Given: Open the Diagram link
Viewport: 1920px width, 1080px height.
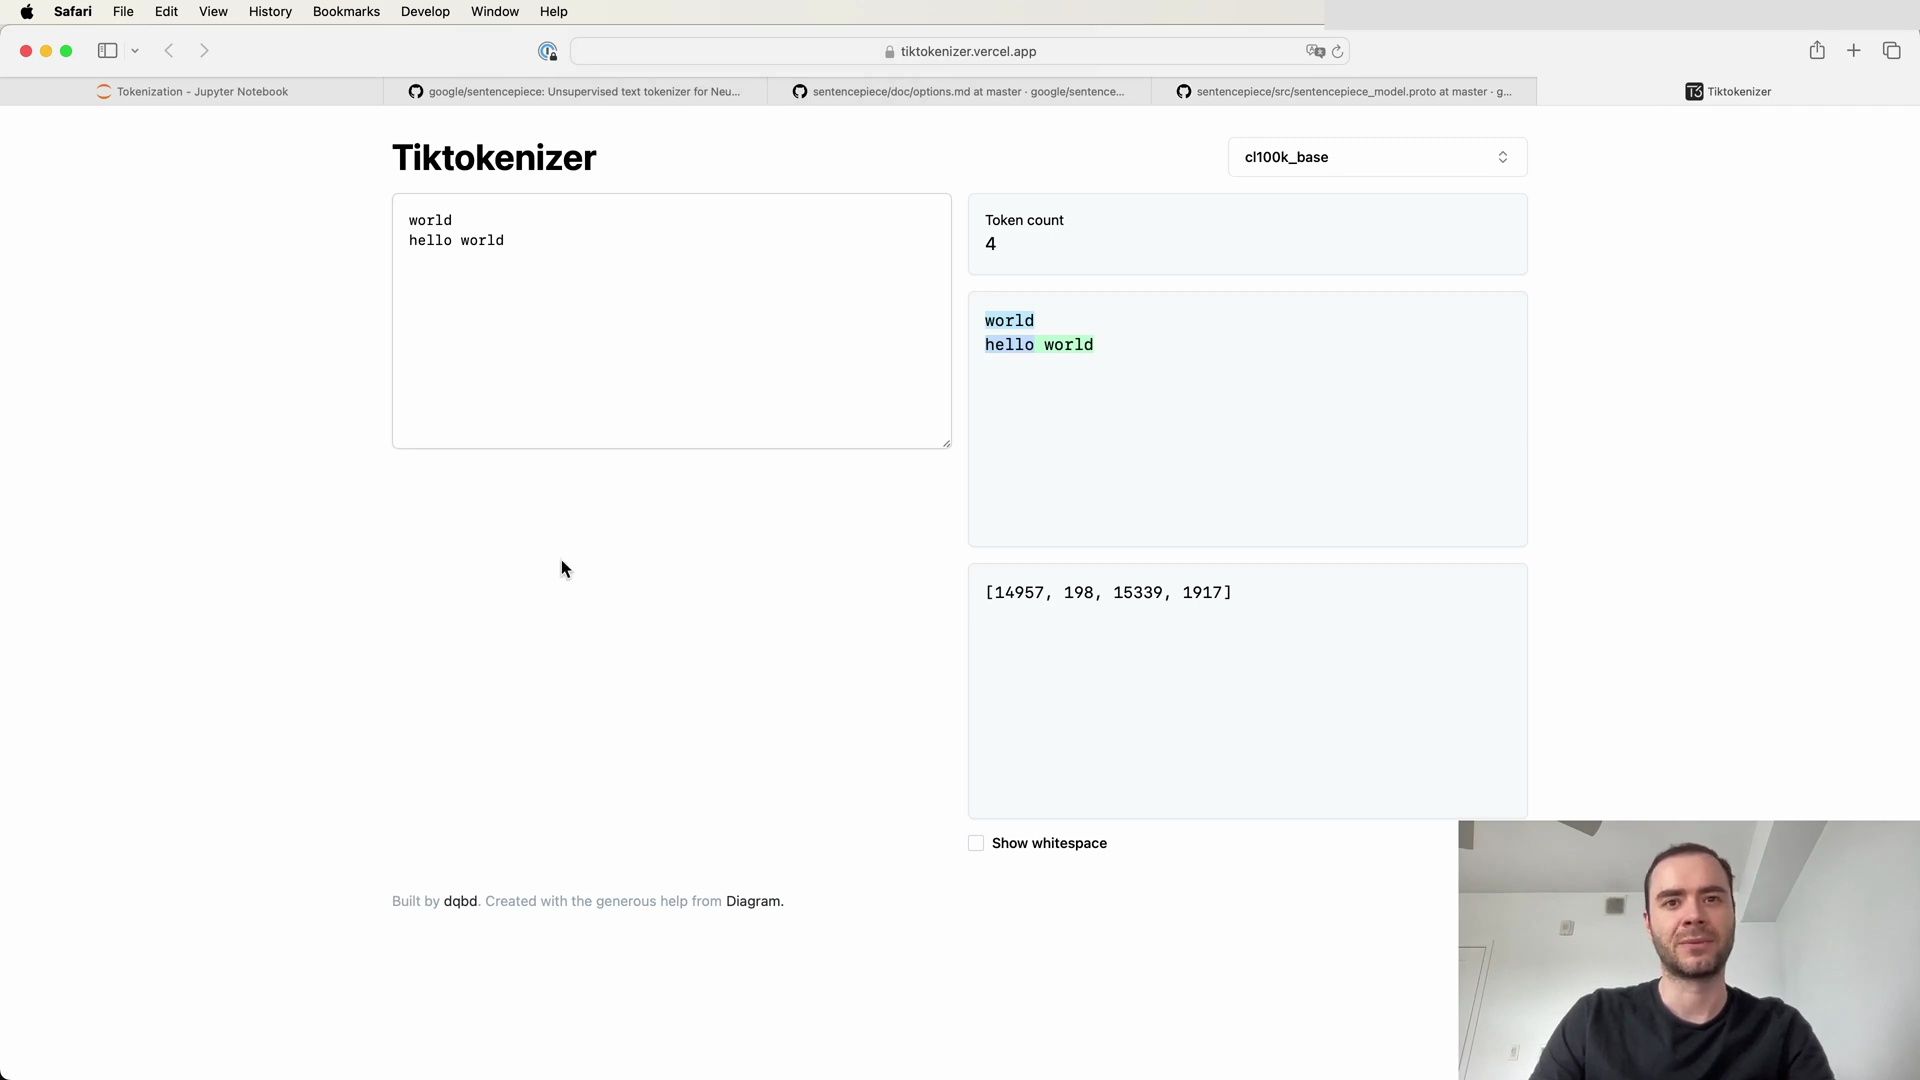Looking at the screenshot, I should click(753, 901).
